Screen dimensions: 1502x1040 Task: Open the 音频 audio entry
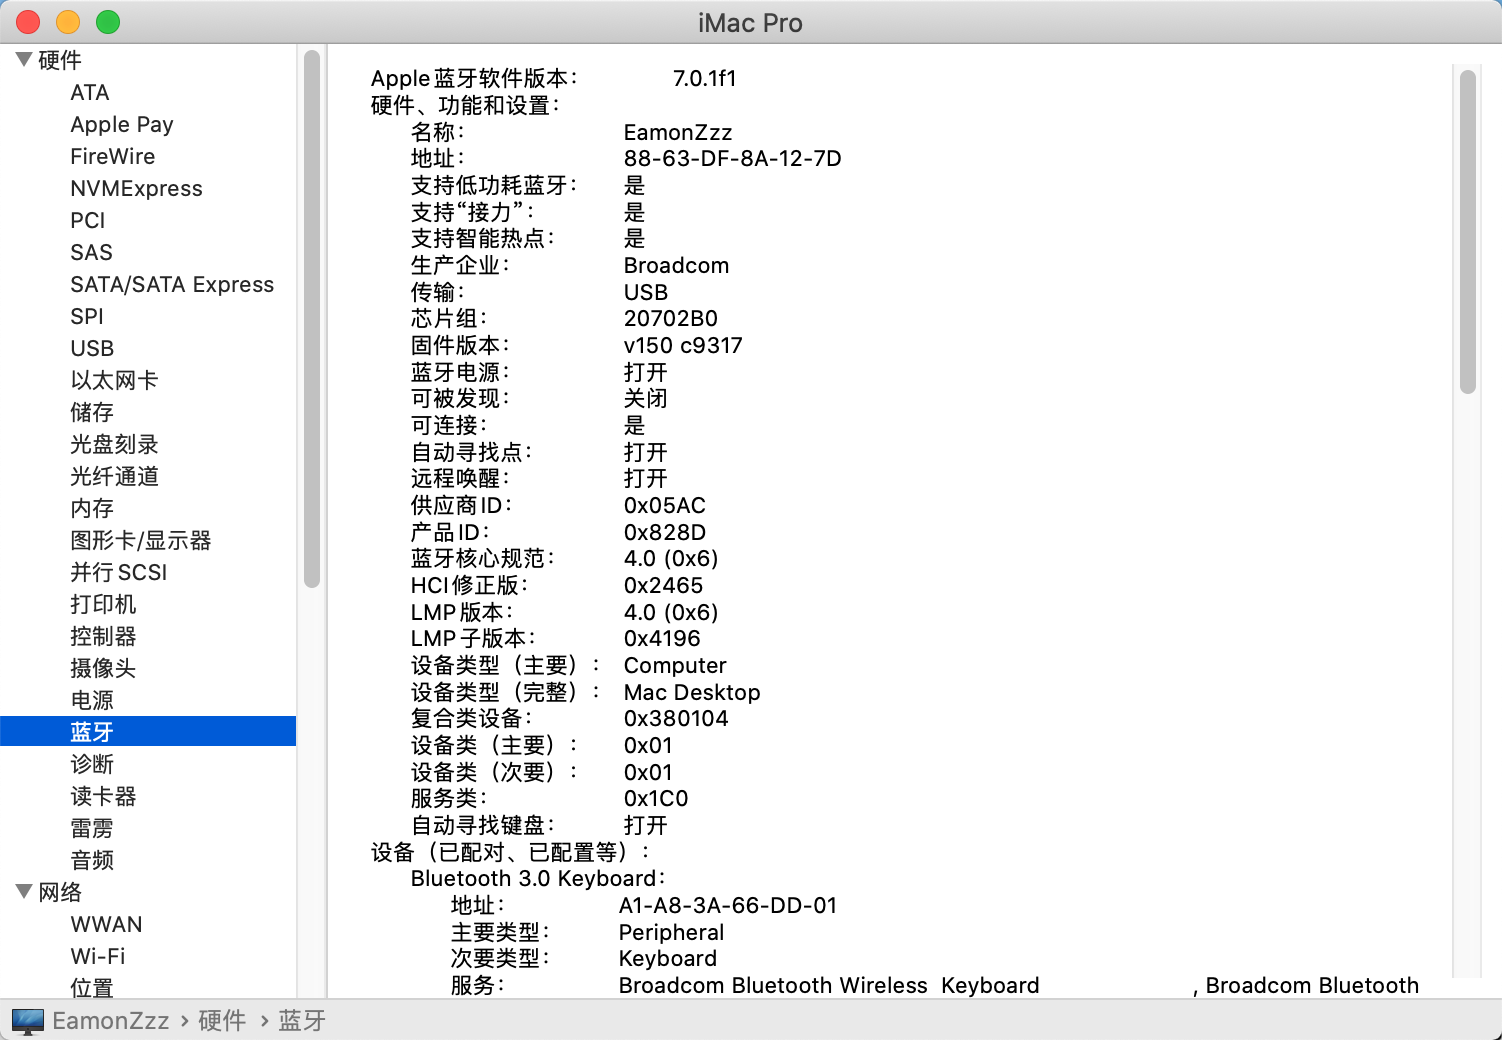tap(92, 860)
